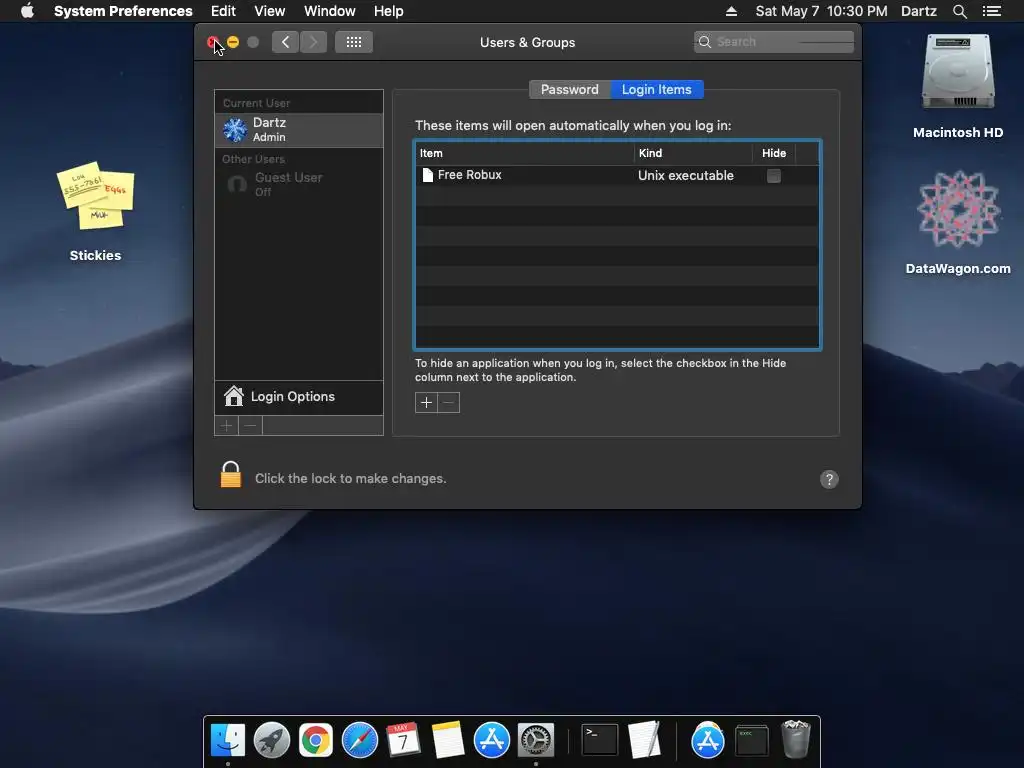Open Spotlight search in the menu bar
The height and width of the screenshot is (768, 1024).
tap(959, 11)
